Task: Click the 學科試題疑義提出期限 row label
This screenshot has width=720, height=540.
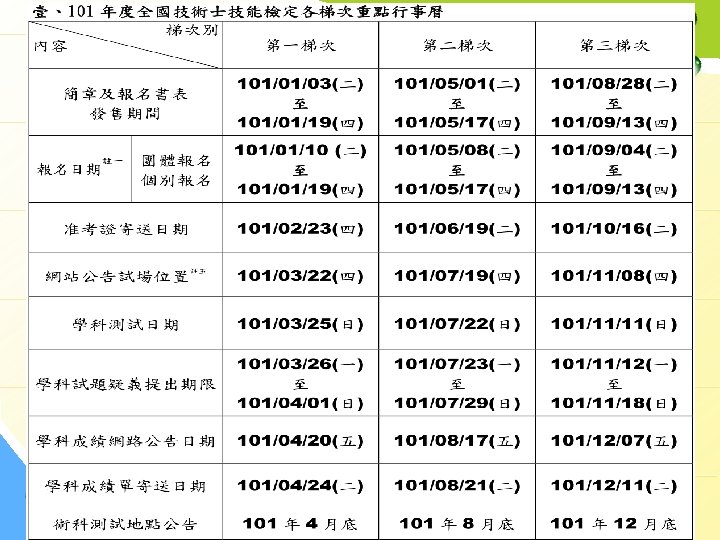Action: coord(125,383)
